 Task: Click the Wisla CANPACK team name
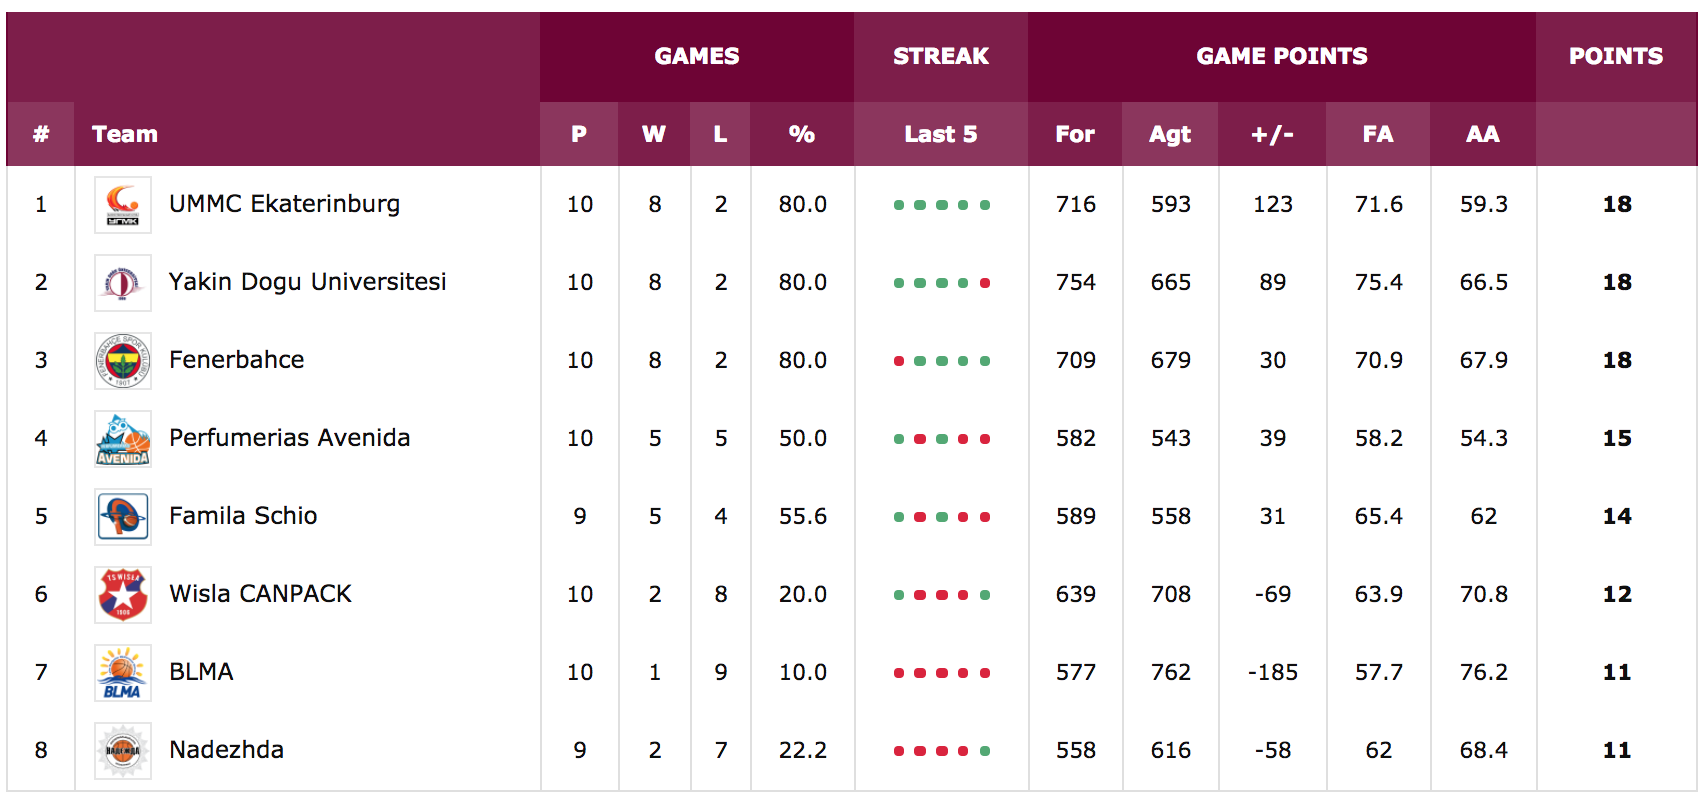tap(260, 594)
